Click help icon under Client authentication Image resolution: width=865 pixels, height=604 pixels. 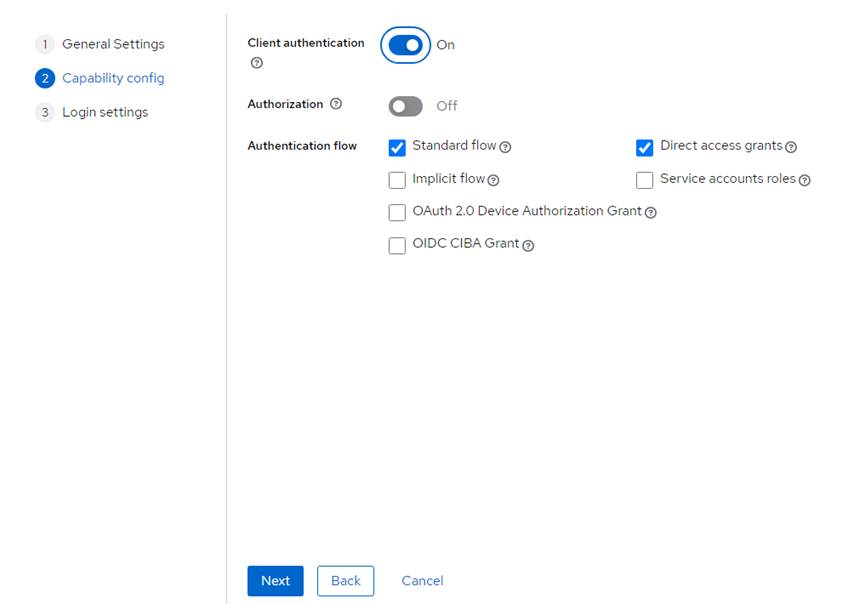(x=257, y=63)
